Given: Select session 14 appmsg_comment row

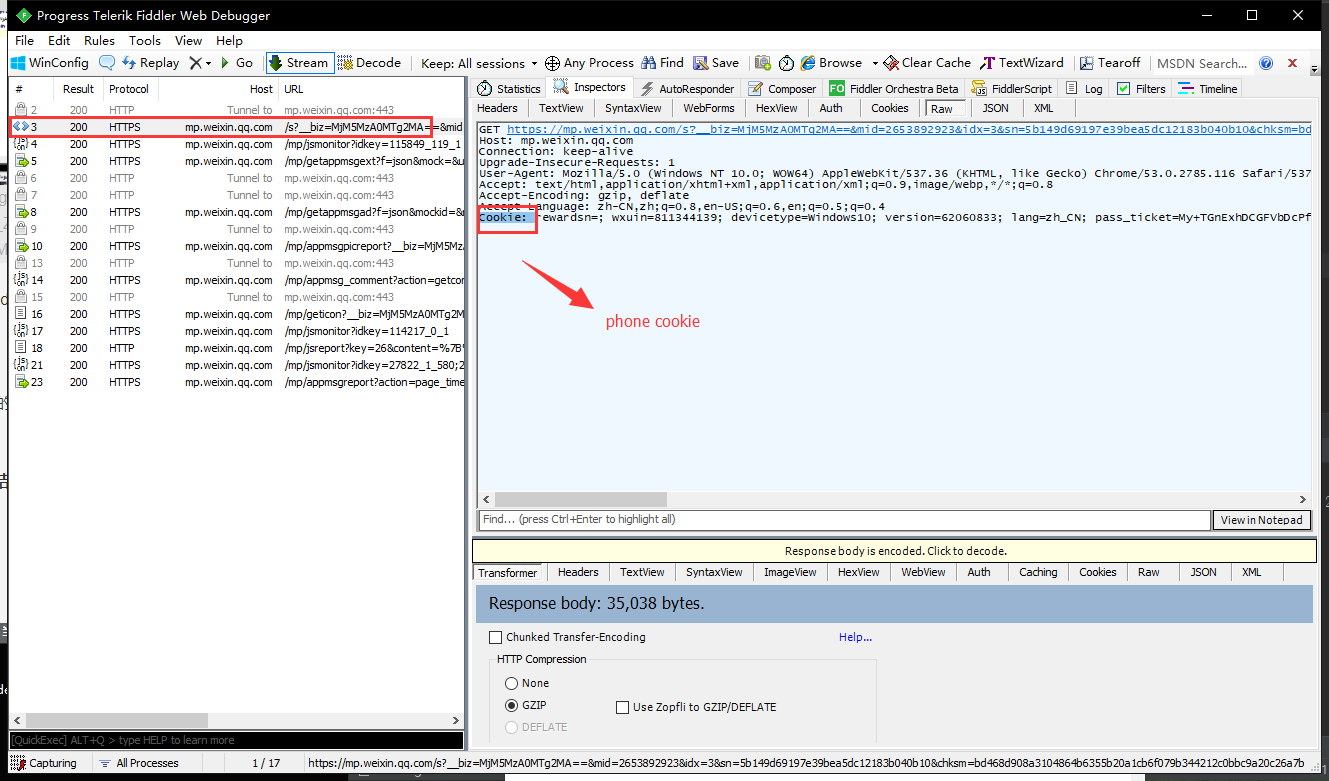Looking at the screenshot, I should (237, 280).
